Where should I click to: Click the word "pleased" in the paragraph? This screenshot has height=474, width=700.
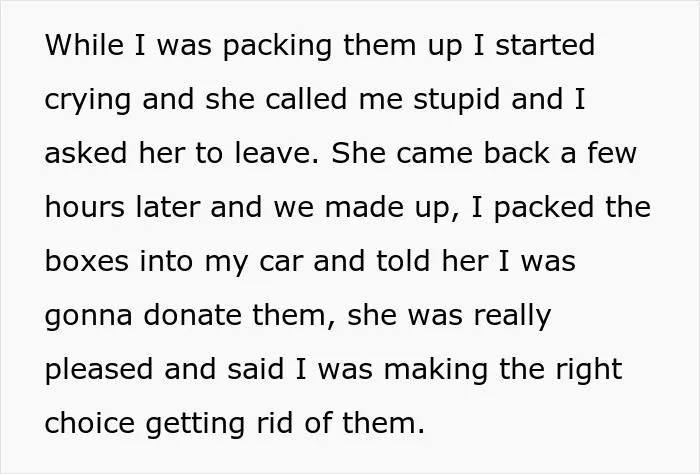click(99, 371)
